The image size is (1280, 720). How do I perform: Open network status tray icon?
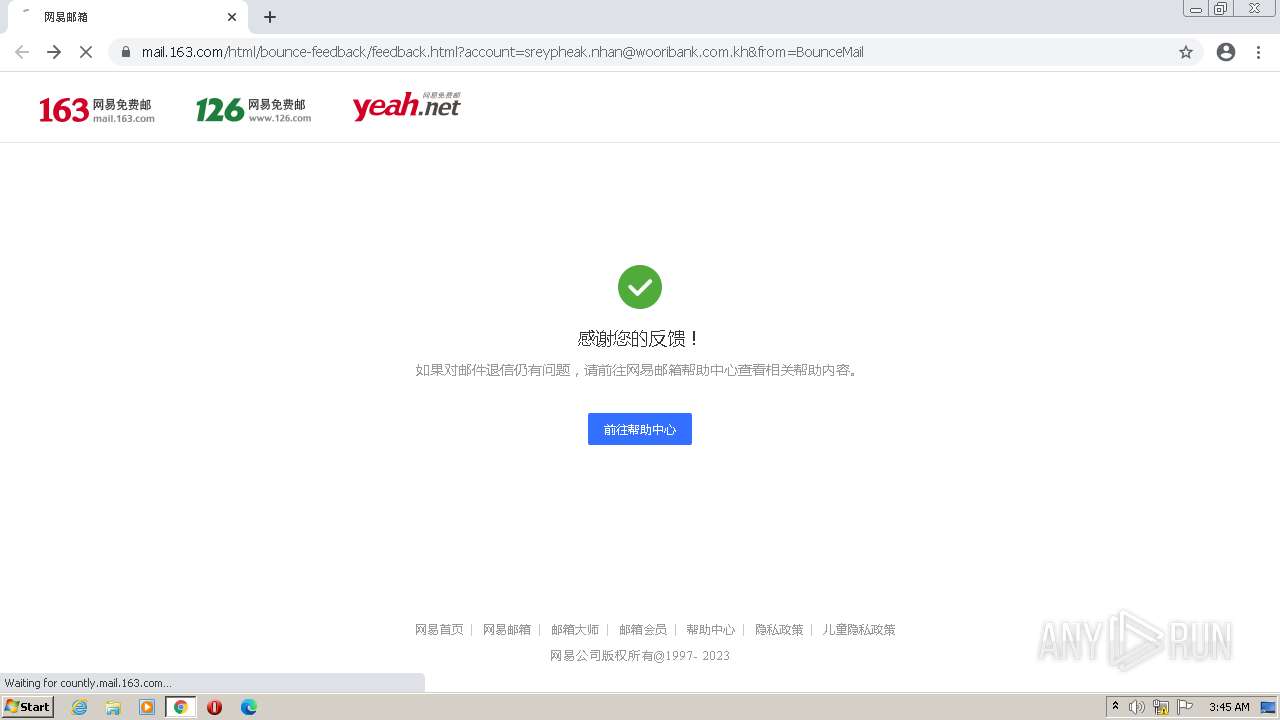tap(1161, 707)
